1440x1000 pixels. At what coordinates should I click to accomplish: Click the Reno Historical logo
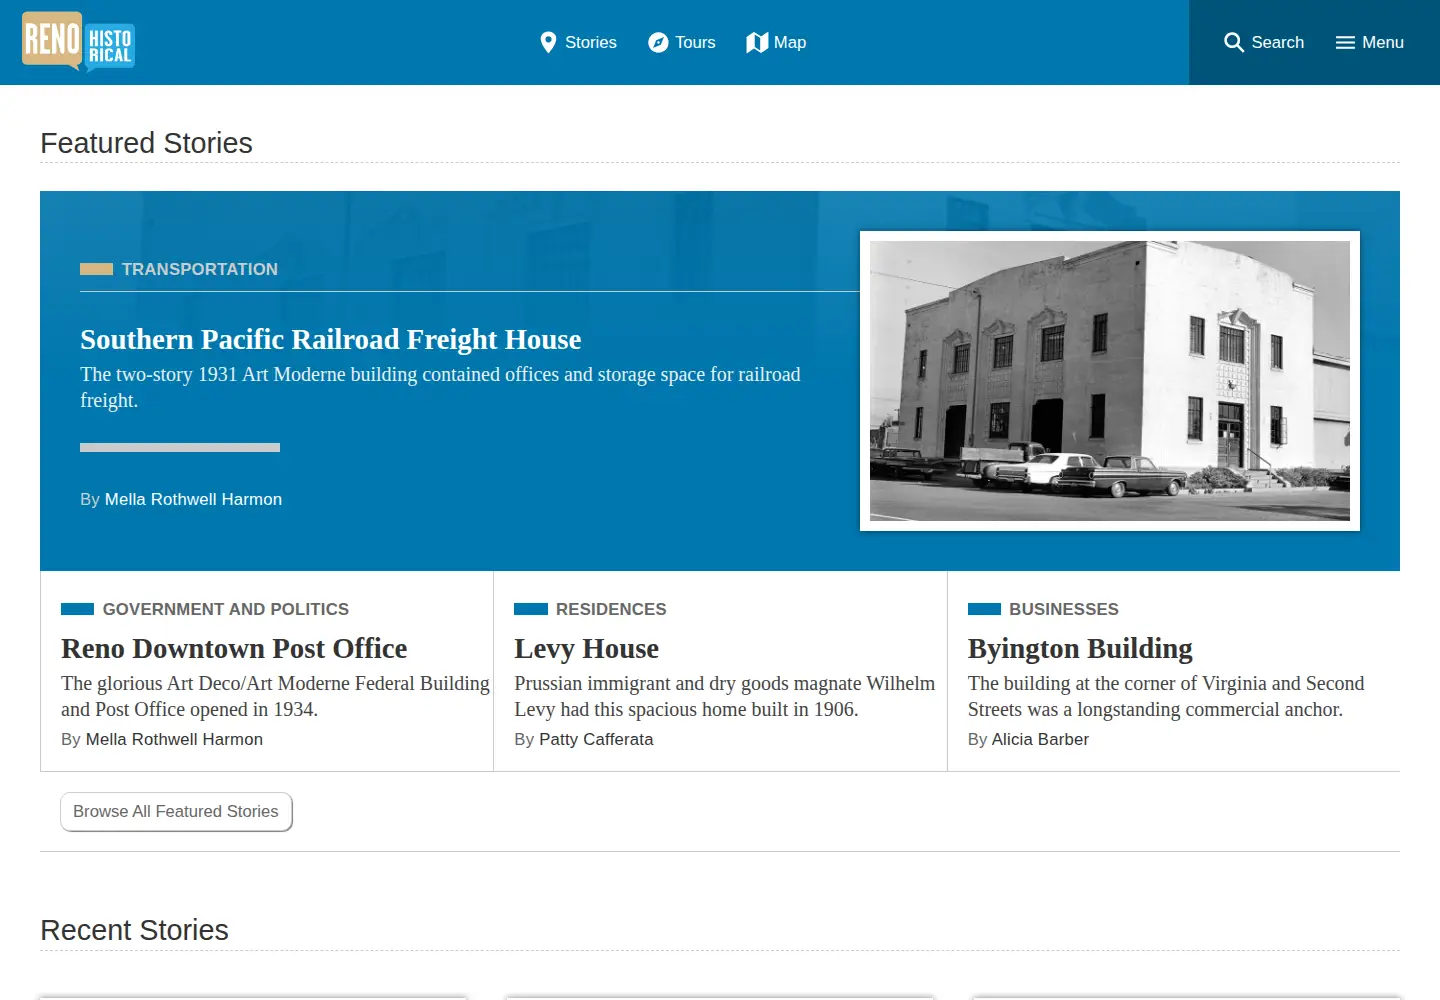click(x=78, y=42)
